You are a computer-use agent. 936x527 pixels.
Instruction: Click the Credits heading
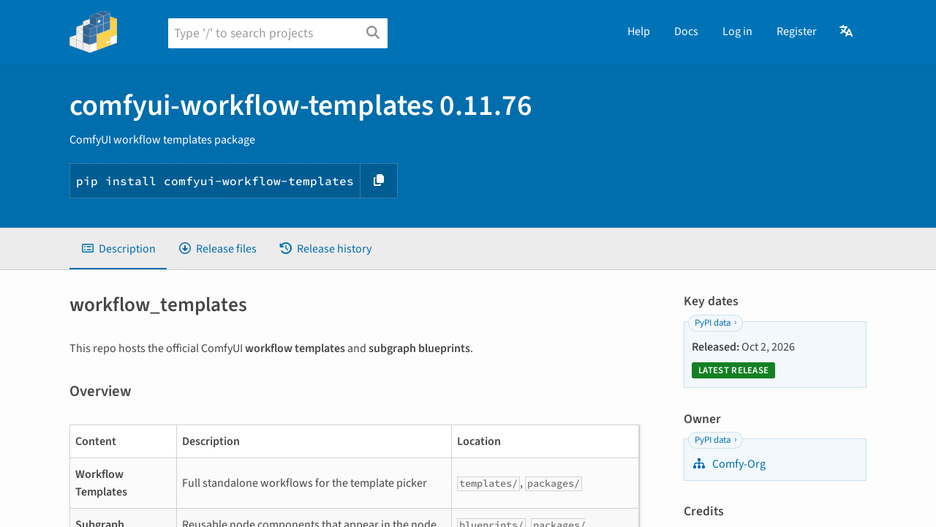click(703, 511)
